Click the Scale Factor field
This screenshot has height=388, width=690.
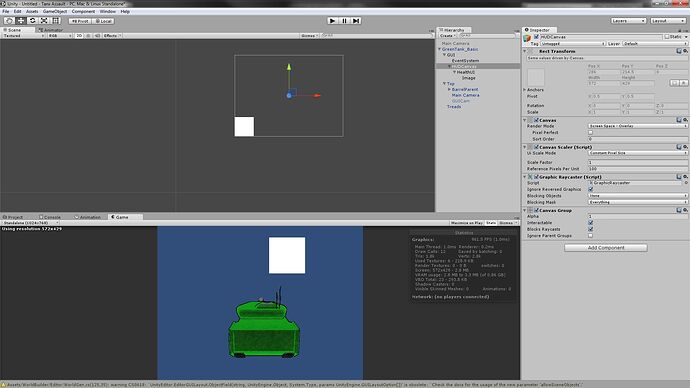(638, 162)
